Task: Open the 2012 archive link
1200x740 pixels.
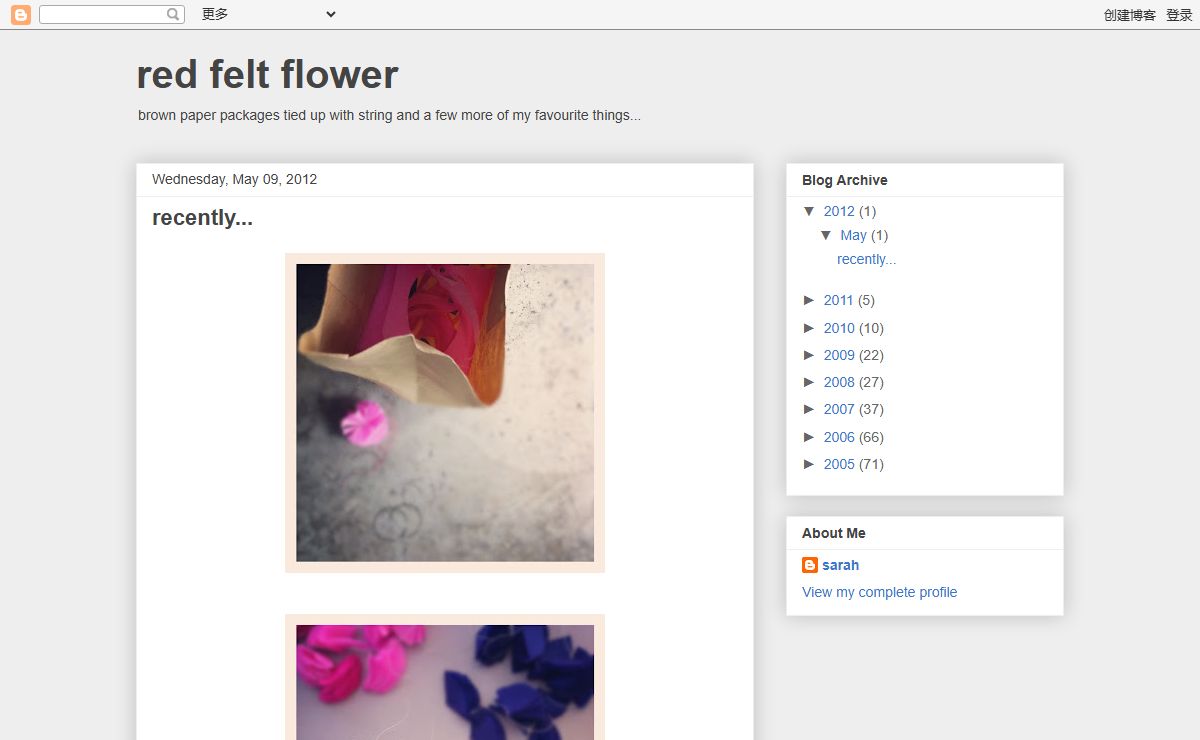Action: [x=839, y=211]
